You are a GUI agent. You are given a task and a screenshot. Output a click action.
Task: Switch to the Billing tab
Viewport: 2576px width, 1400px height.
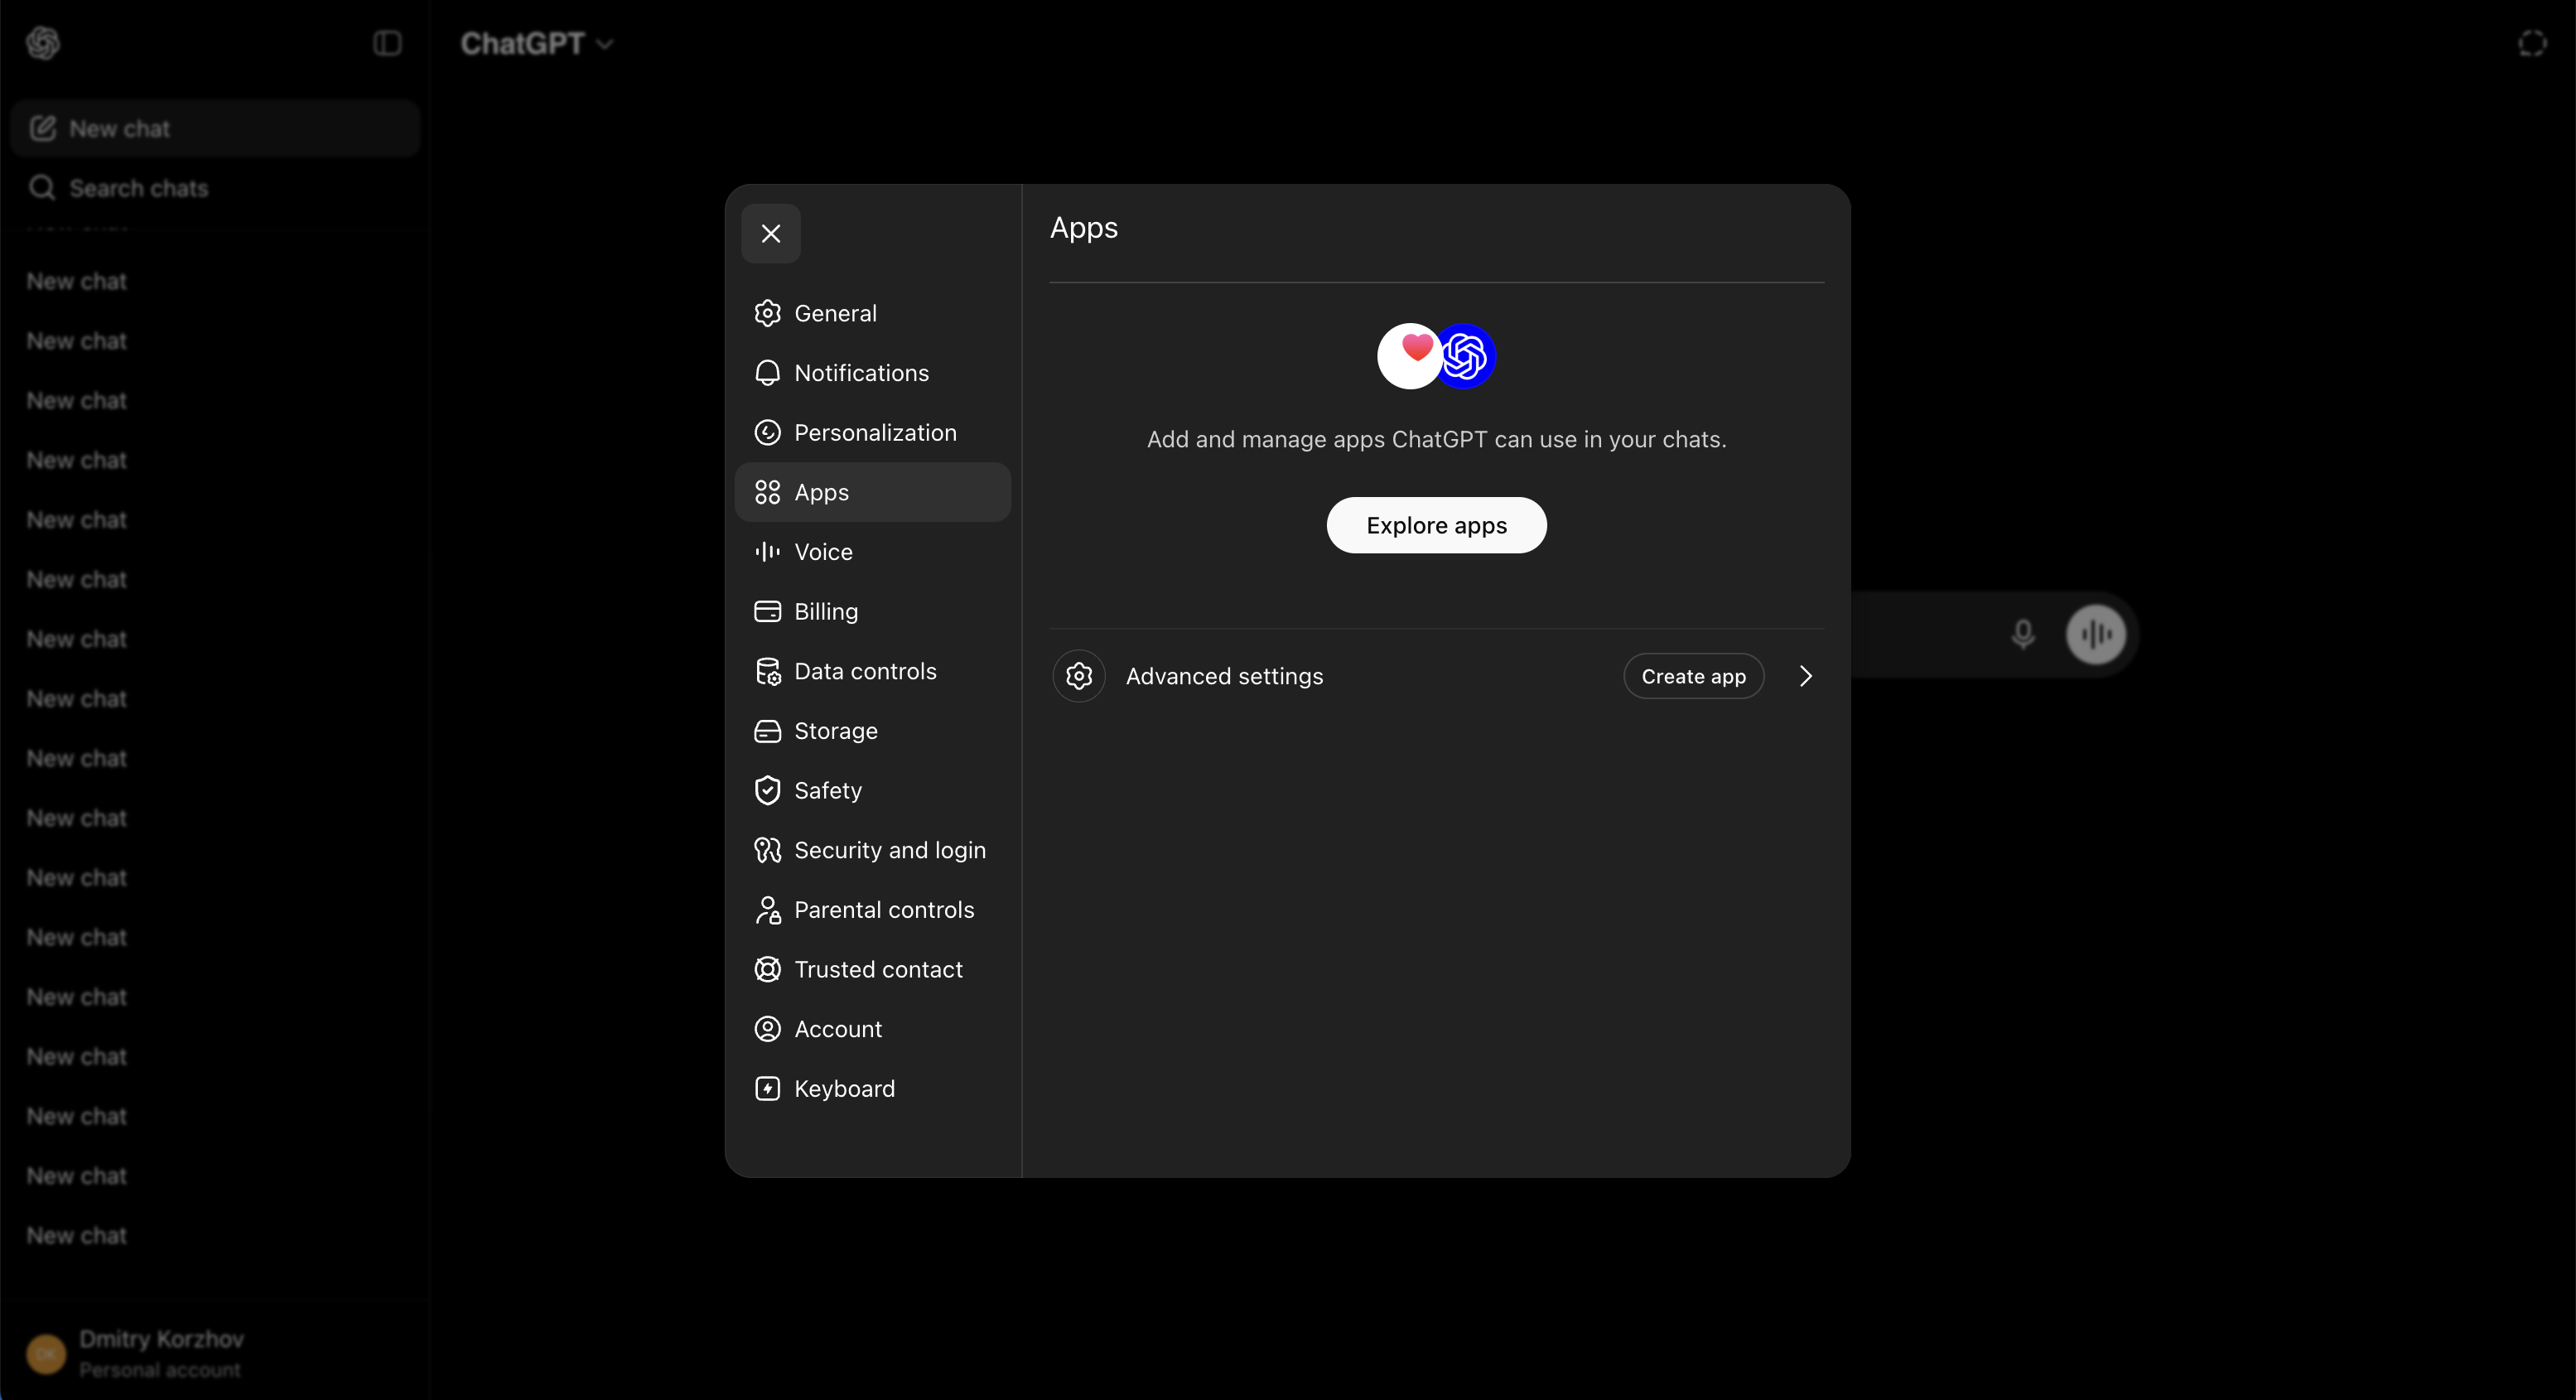[872, 611]
